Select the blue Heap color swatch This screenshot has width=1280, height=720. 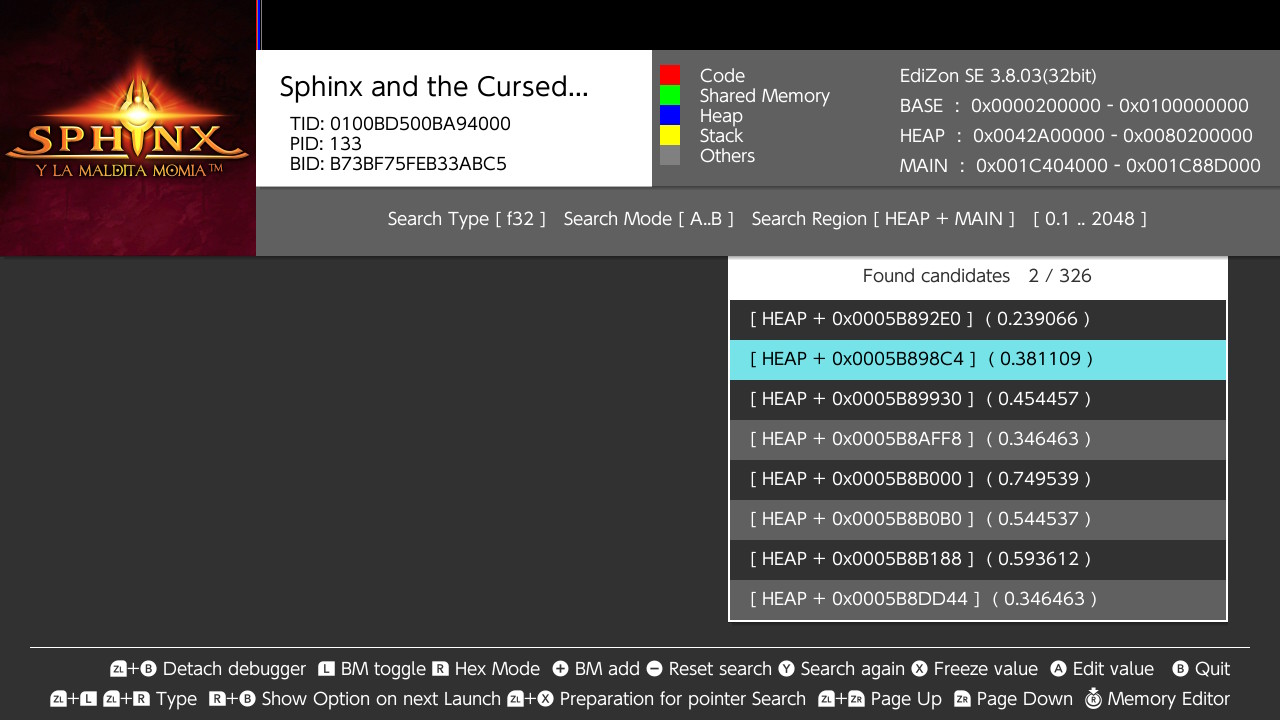[x=670, y=115]
